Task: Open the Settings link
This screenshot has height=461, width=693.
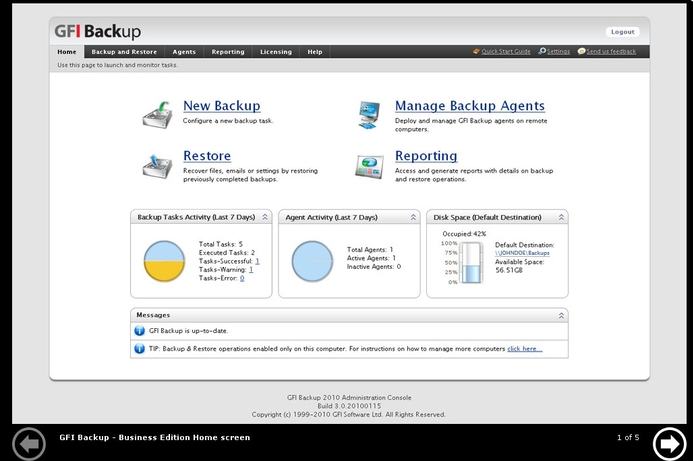Action: pos(558,52)
